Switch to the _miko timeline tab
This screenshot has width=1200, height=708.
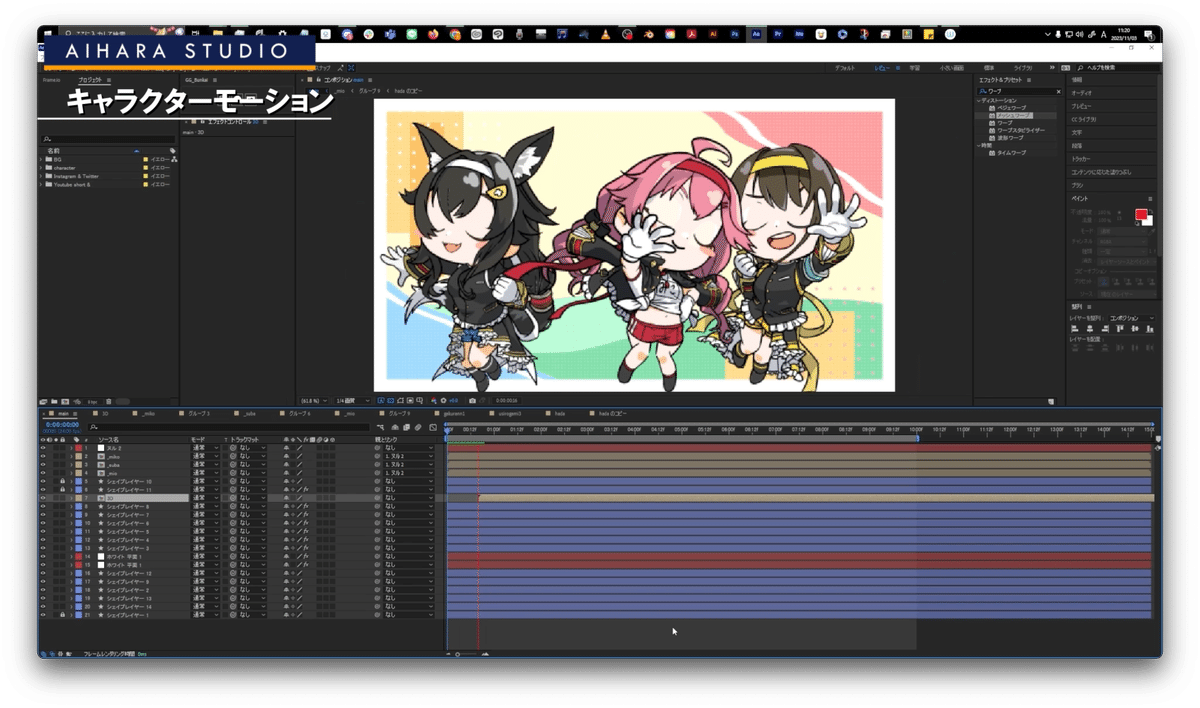pos(148,413)
